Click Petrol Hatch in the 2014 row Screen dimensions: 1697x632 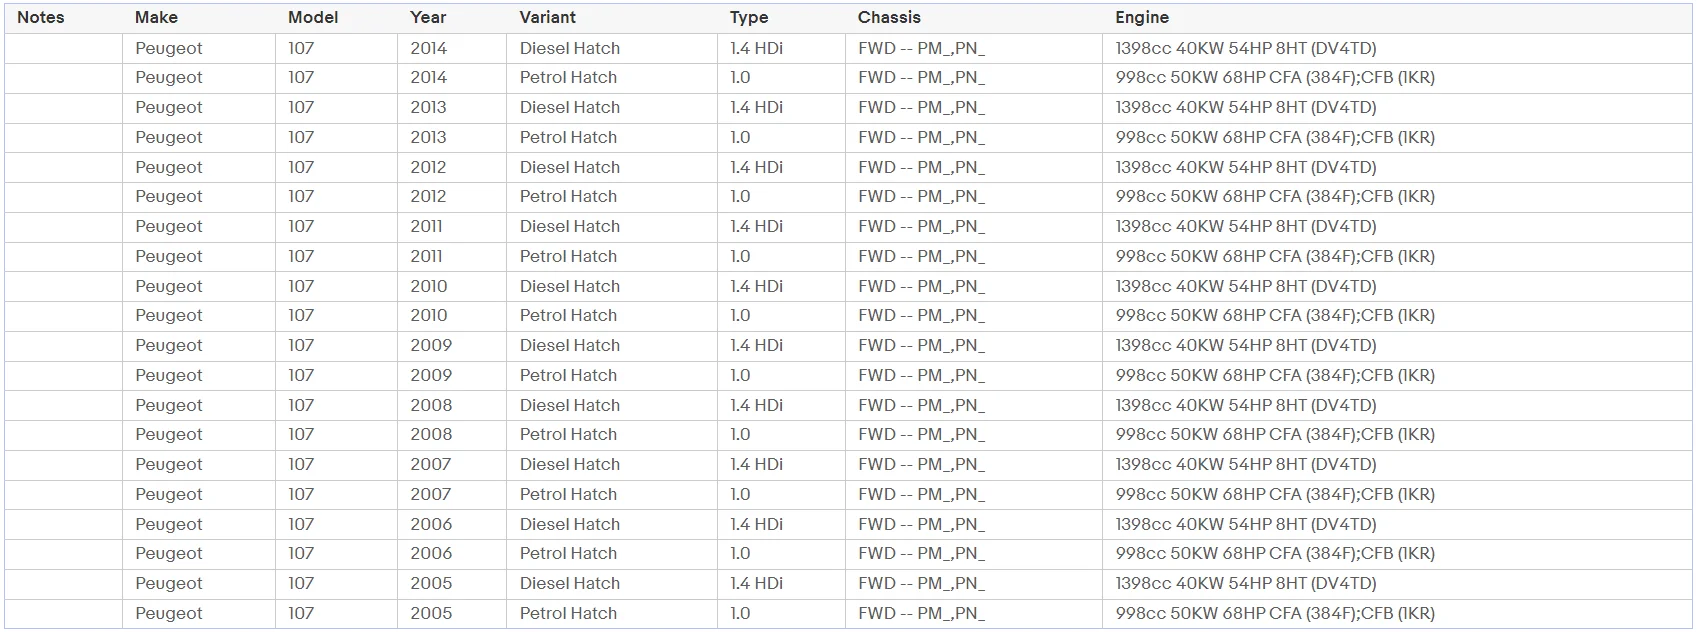[x=568, y=77]
